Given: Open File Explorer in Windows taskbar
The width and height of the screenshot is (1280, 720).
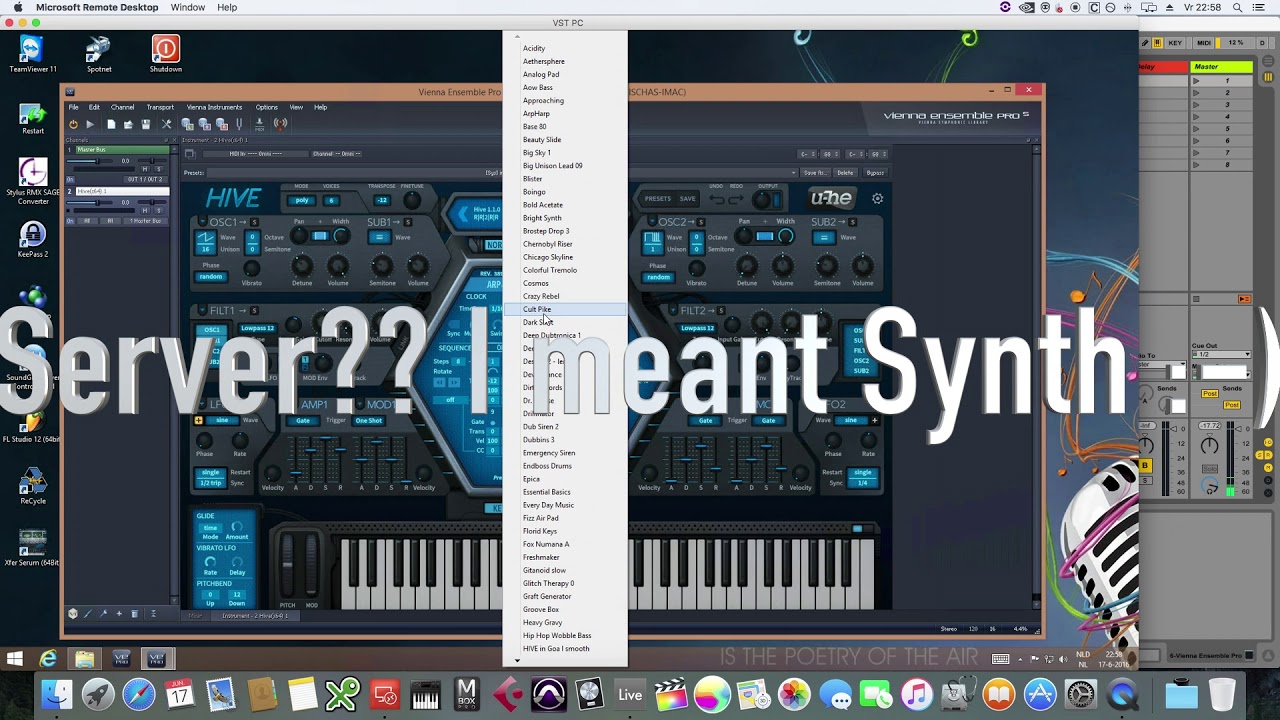Looking at the screenshot, I should [85, 659].
